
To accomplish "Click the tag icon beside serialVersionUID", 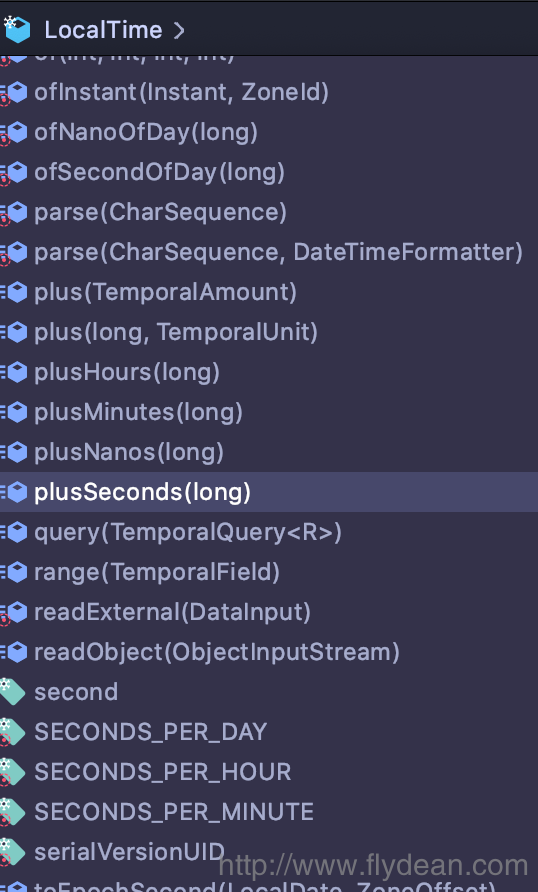I will [x=13, y=852].
